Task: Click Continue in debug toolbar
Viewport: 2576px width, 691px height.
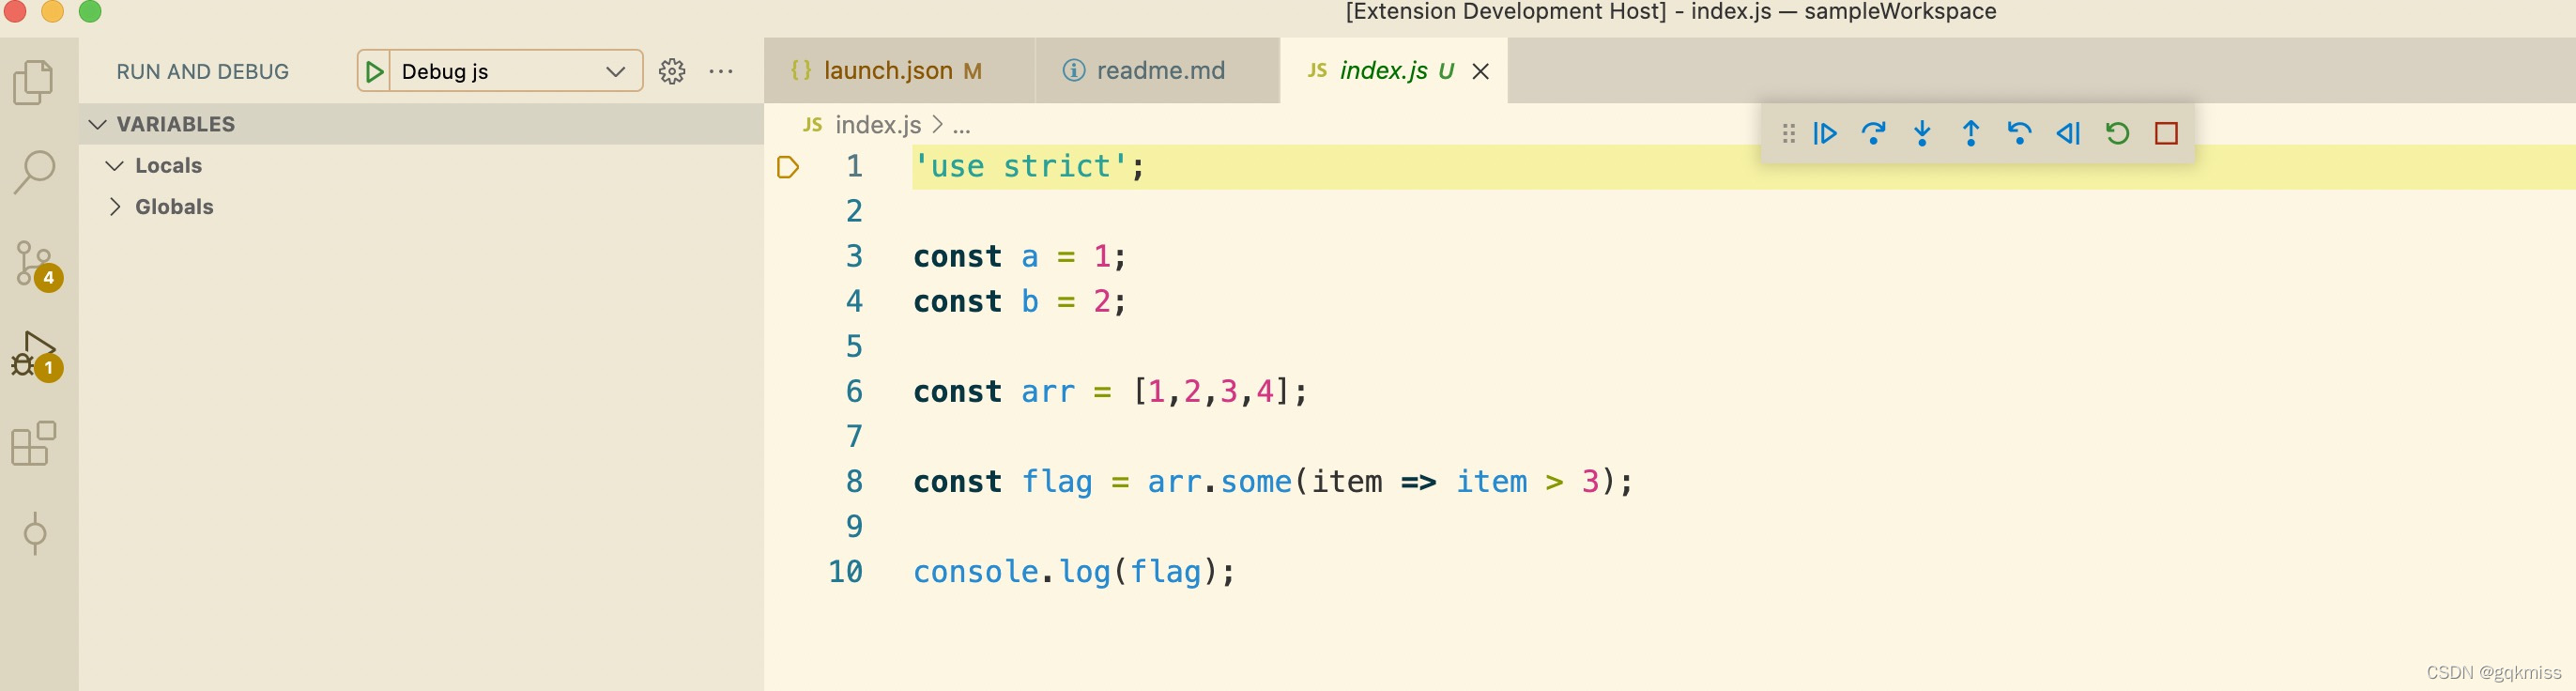Action: [x=1825, y=133]
